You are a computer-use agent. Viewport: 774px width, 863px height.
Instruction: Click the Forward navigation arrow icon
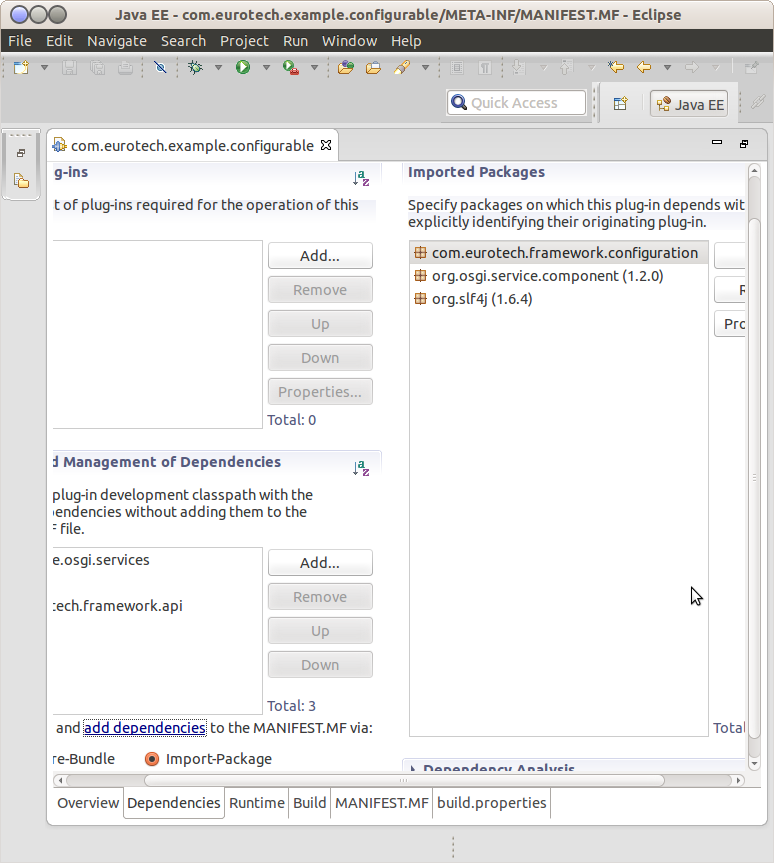pos(692,68)
